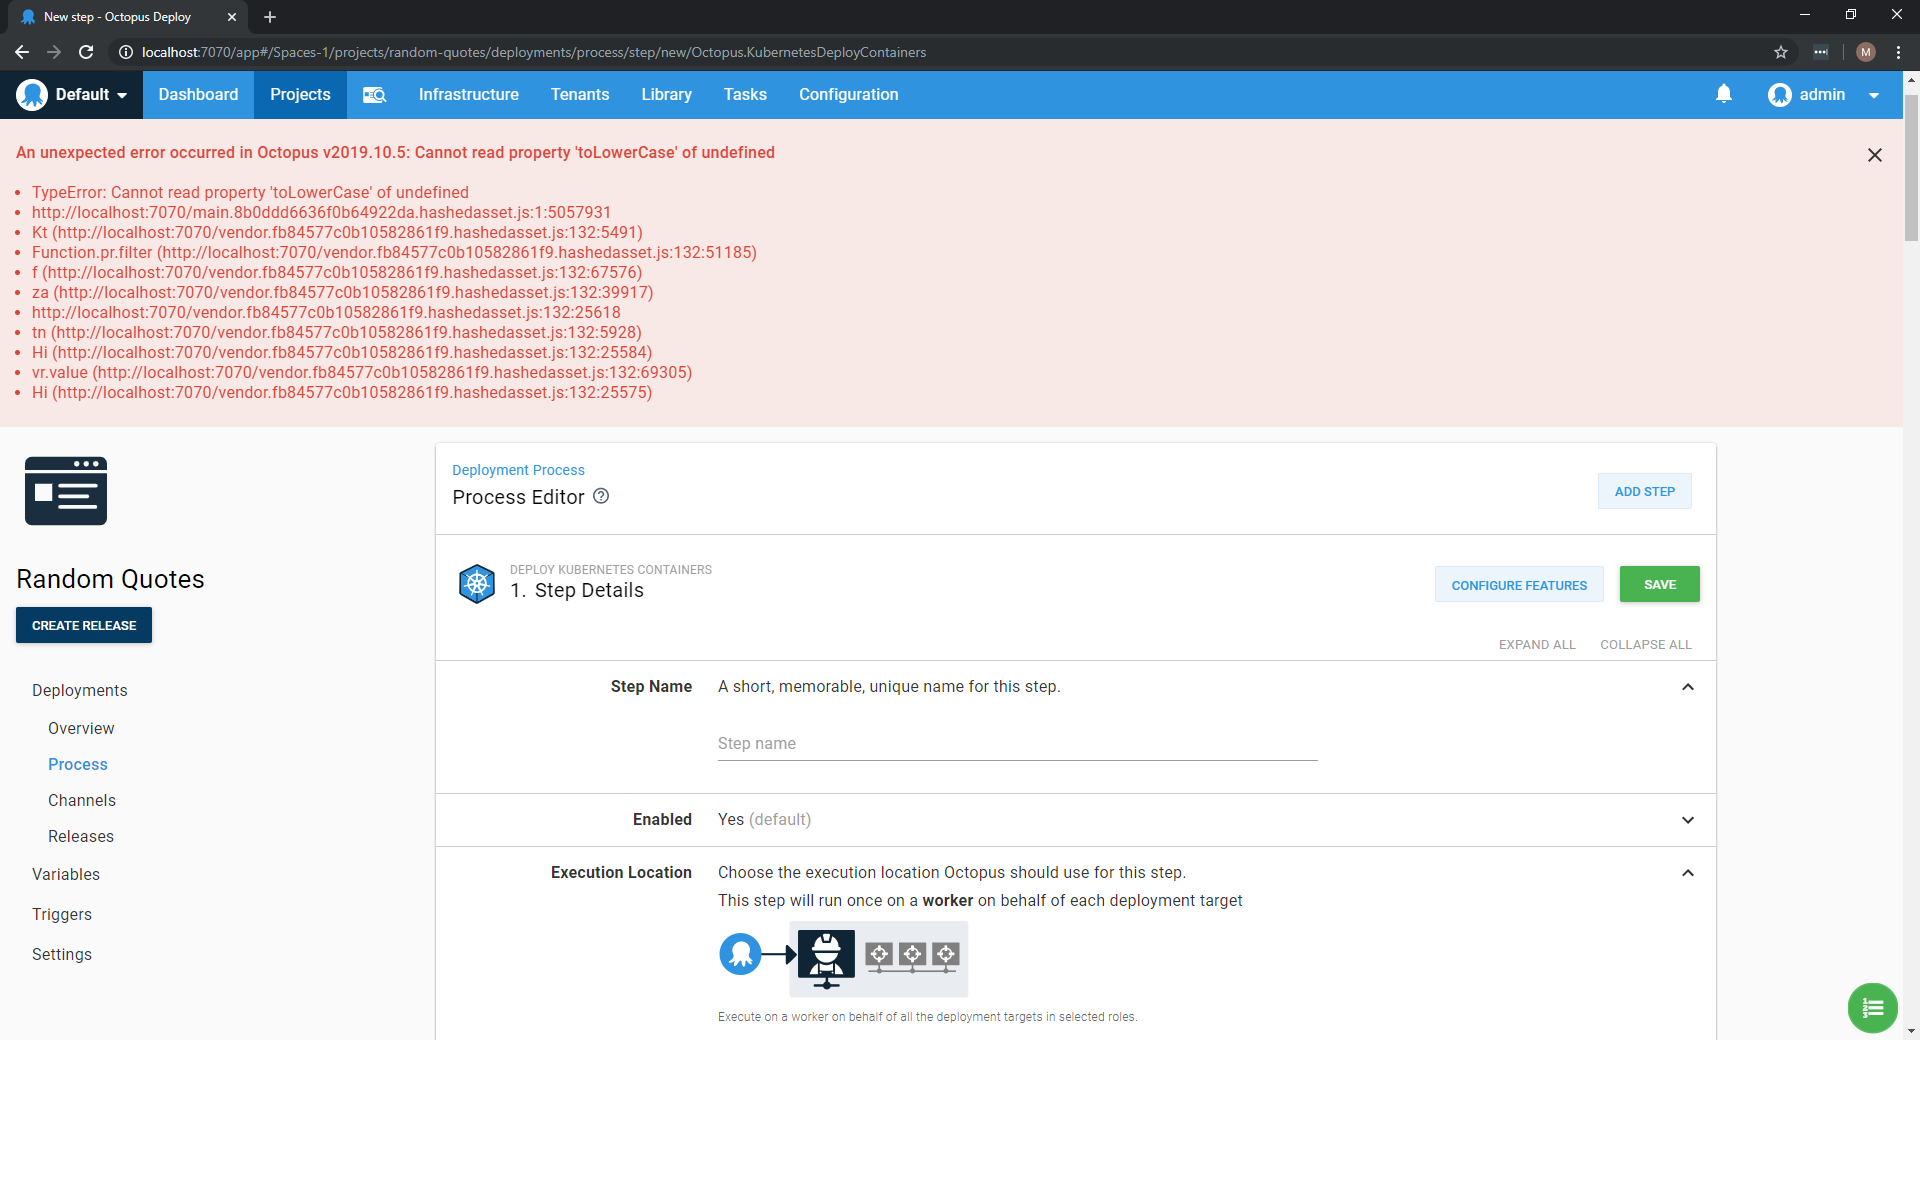Viewport: 1920px width, 1200px height.
Task: Open the Library section
Action: pyautogui.click(x=666, y=95)
